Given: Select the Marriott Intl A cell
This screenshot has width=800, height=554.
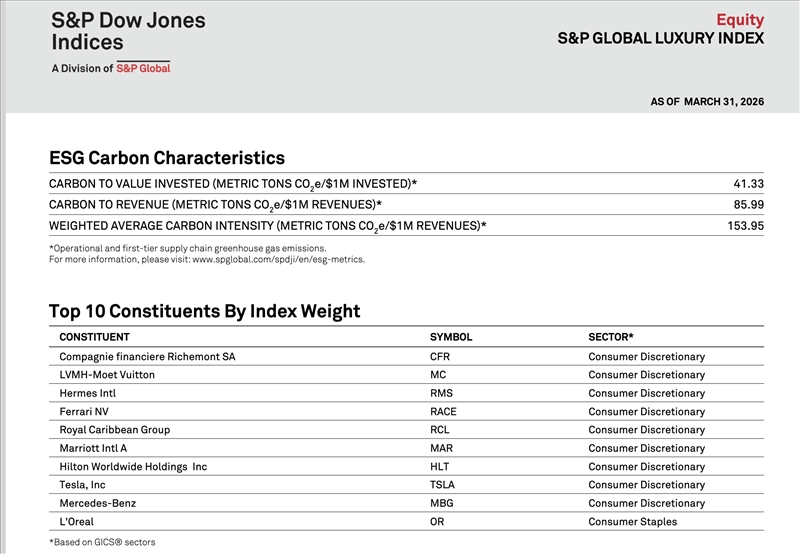Looking at the screenshot, I should [93, 448].
